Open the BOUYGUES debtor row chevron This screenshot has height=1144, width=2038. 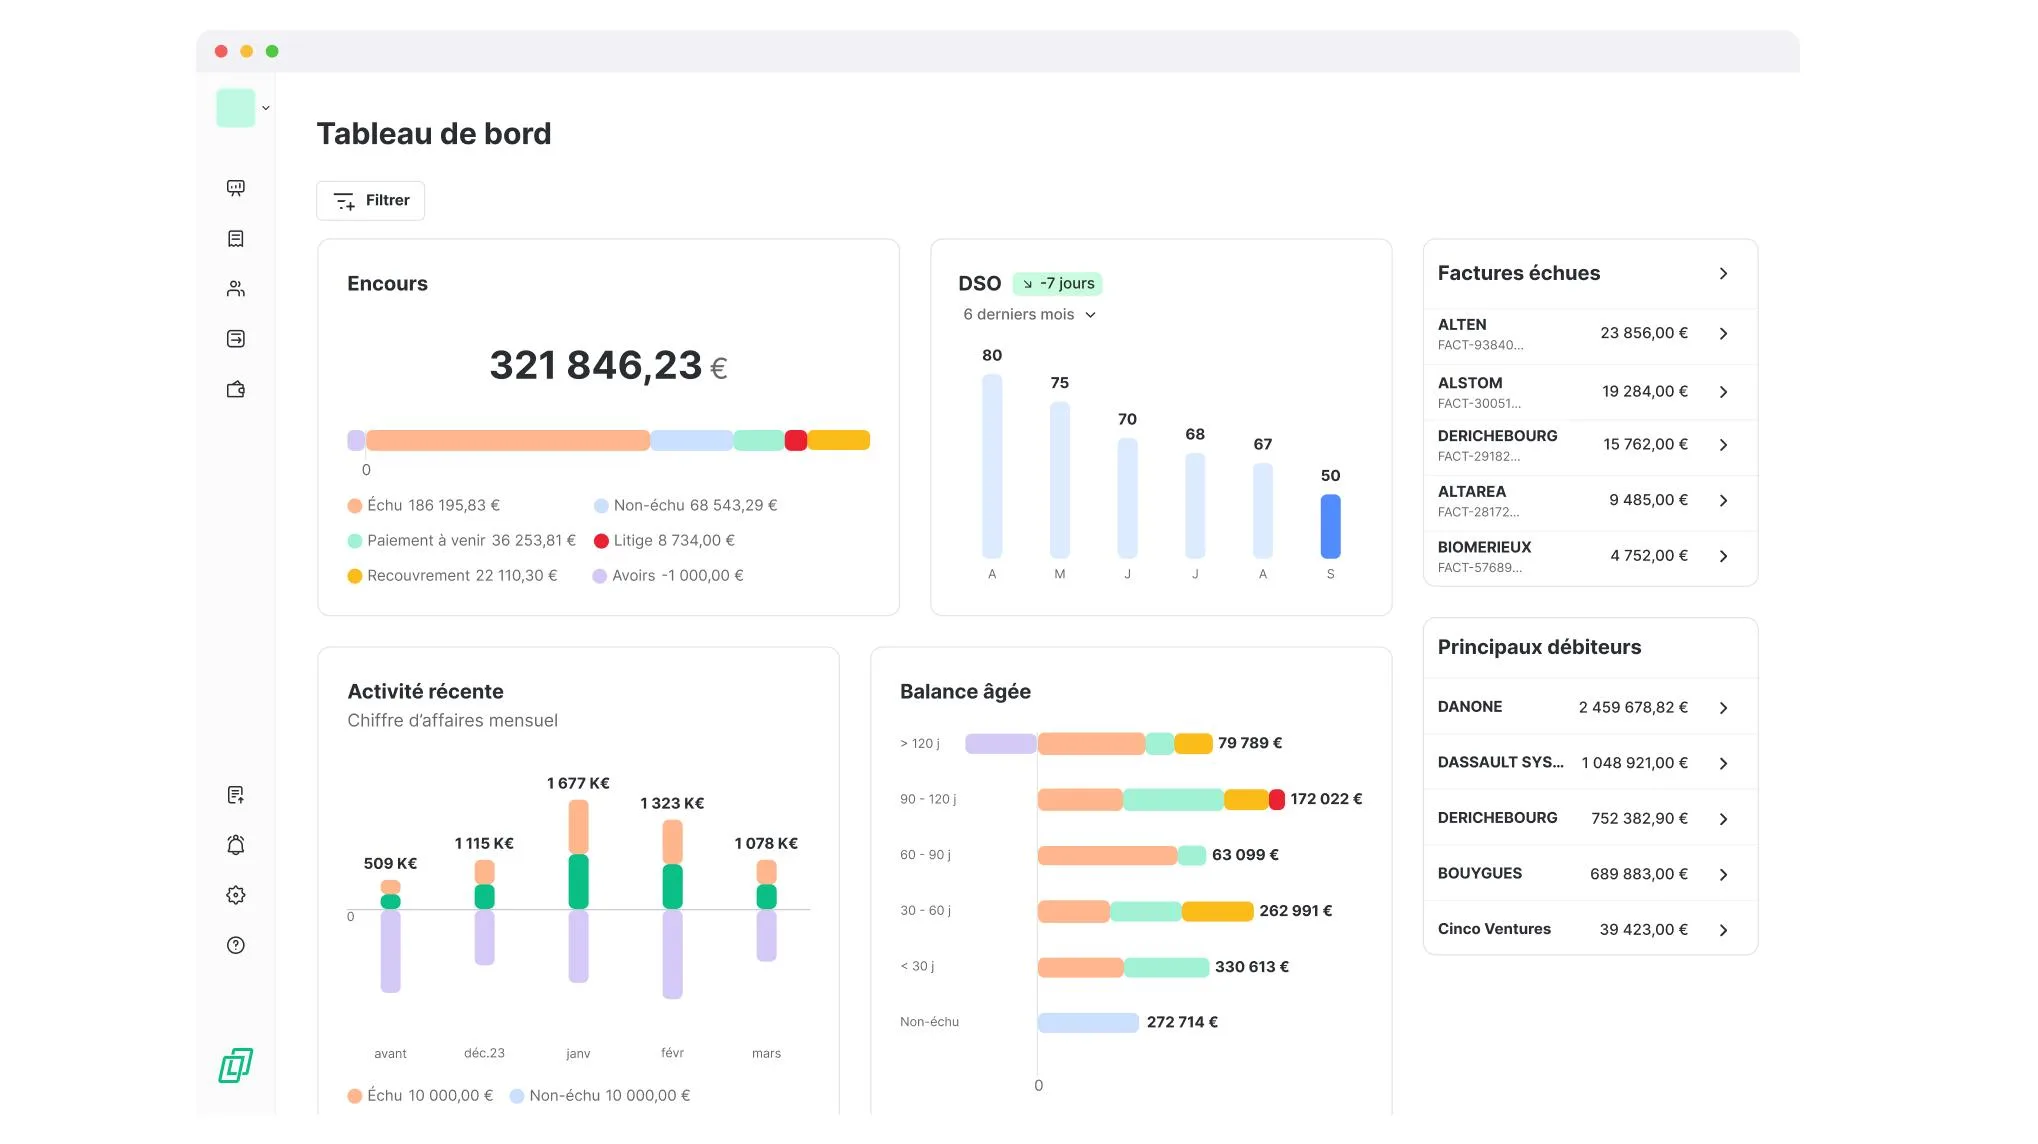tap(1724, 875)
